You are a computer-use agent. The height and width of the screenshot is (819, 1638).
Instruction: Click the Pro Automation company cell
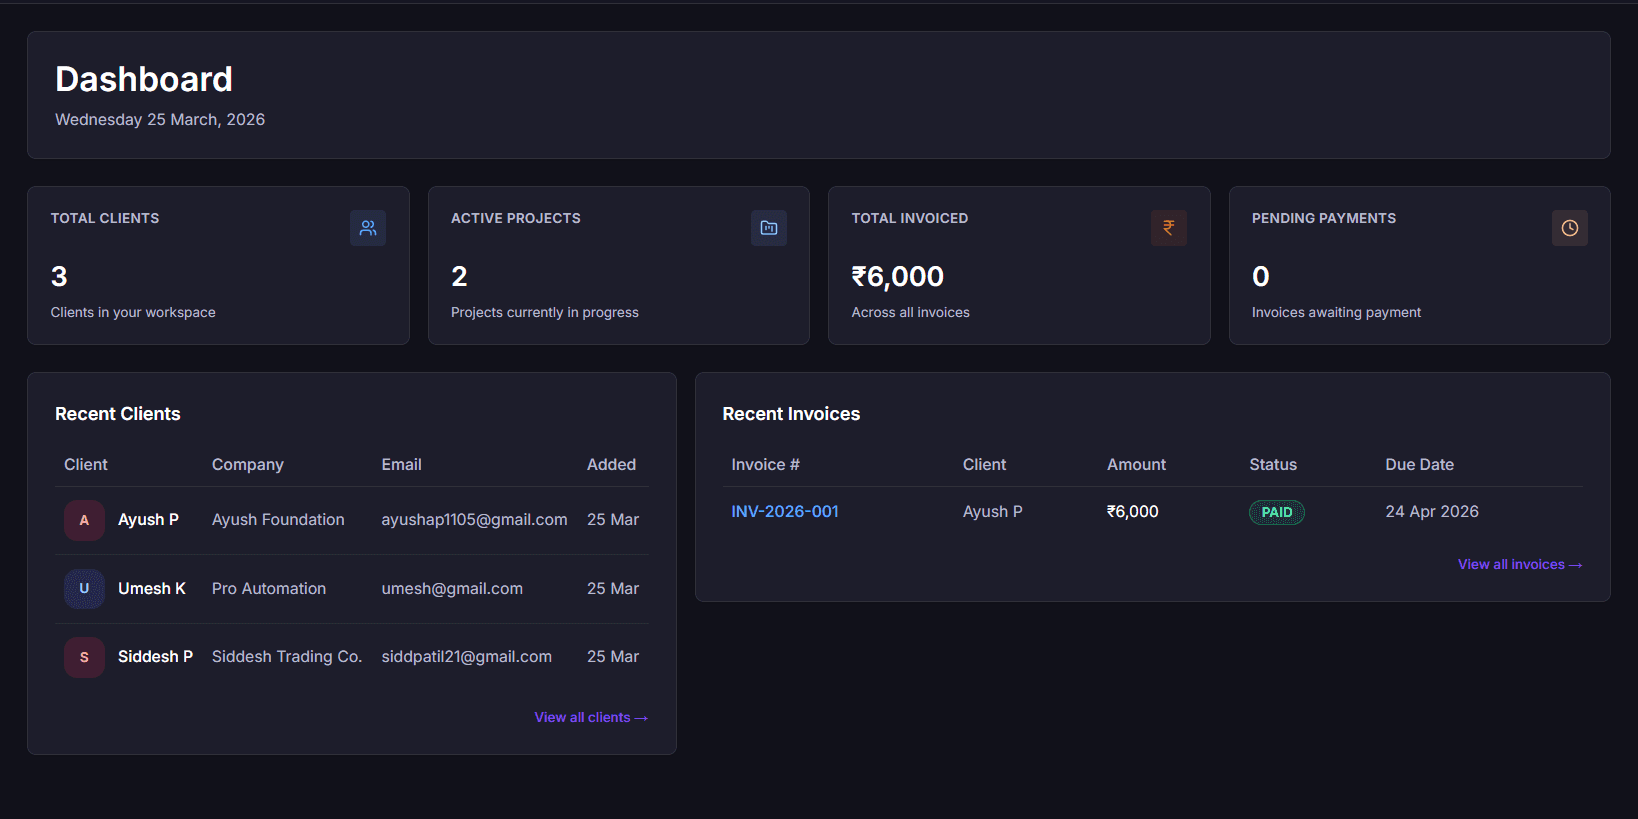[x=269, y=589]
